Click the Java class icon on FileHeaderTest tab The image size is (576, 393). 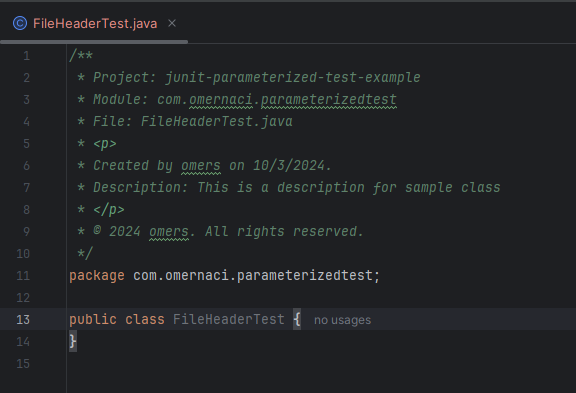[20, 24]
